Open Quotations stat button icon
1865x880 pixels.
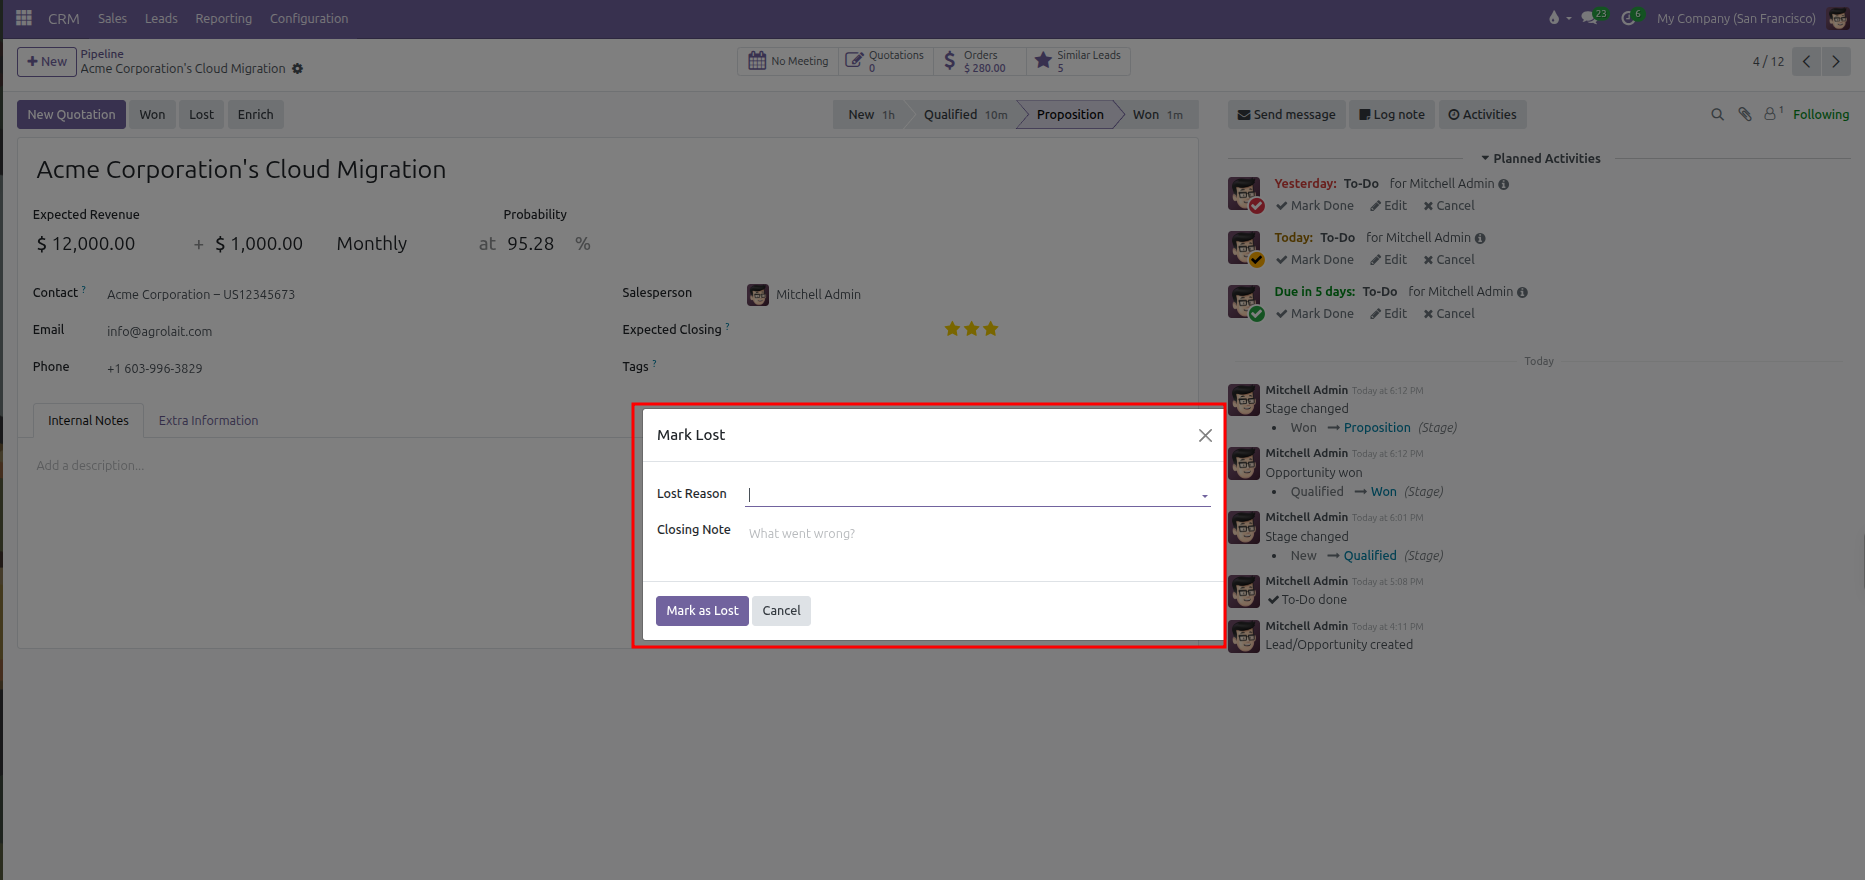point(854,61)
